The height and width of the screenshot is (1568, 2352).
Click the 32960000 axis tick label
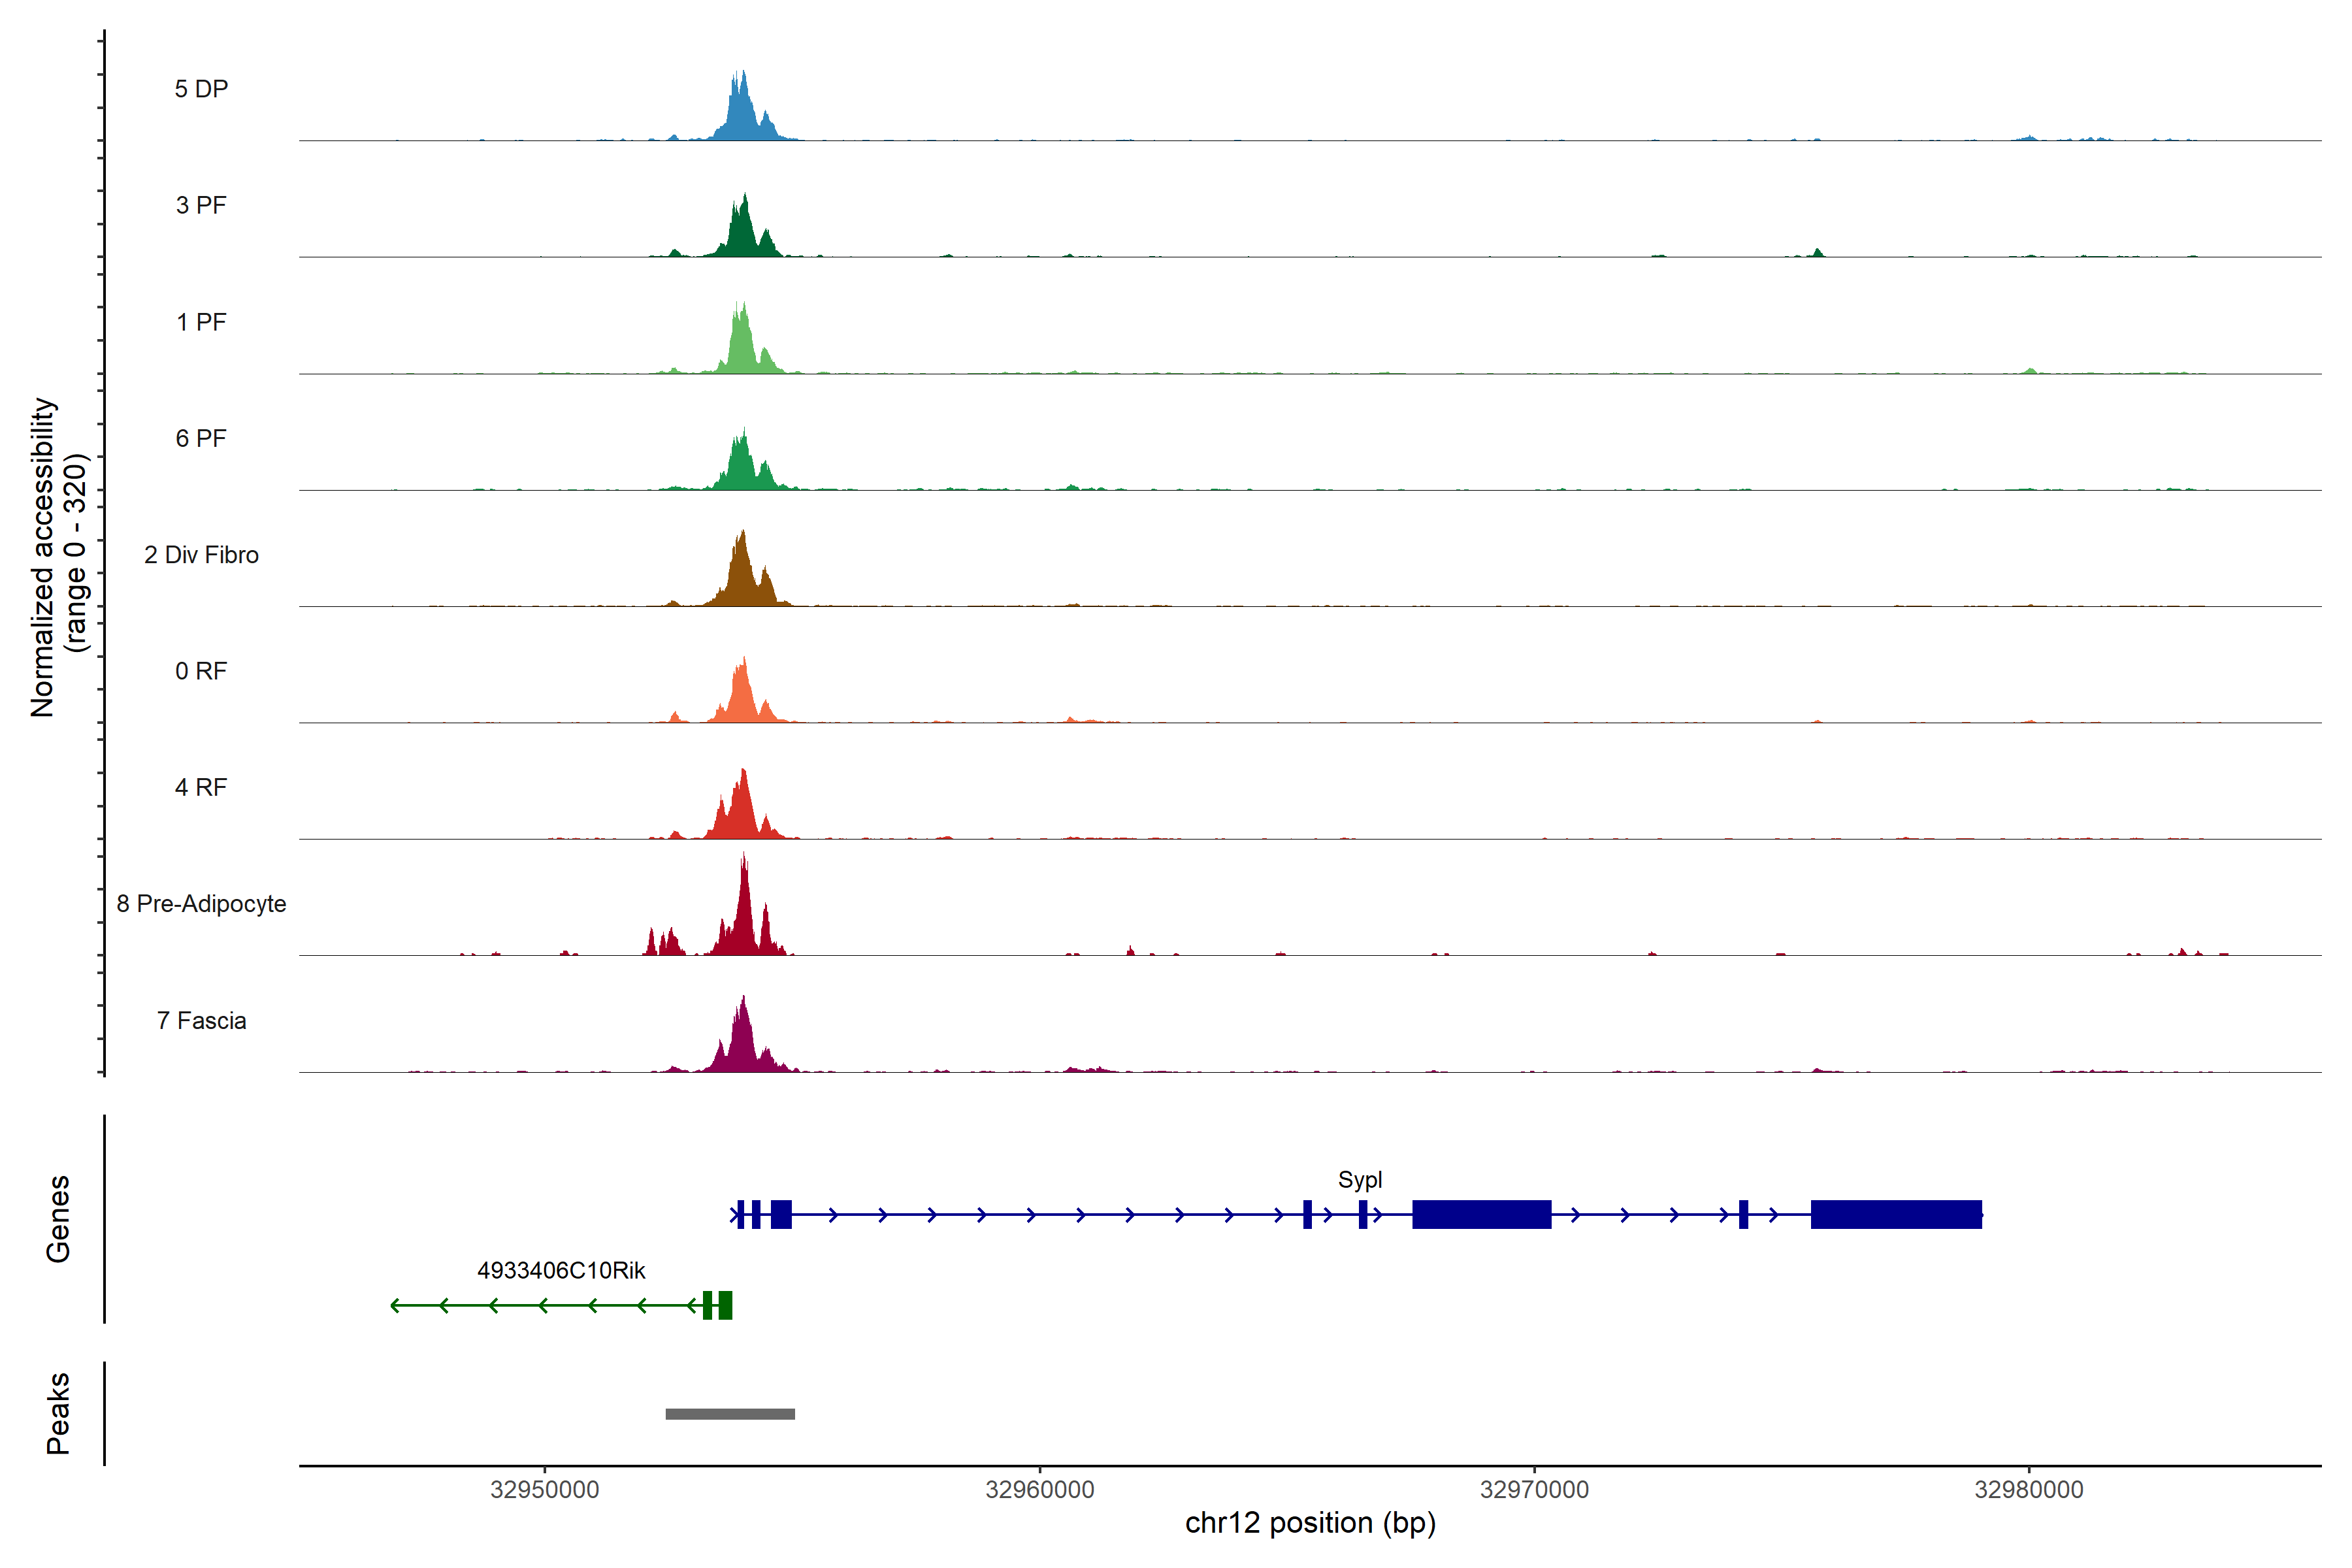pyautogui.click(x=1039, y=1490)
